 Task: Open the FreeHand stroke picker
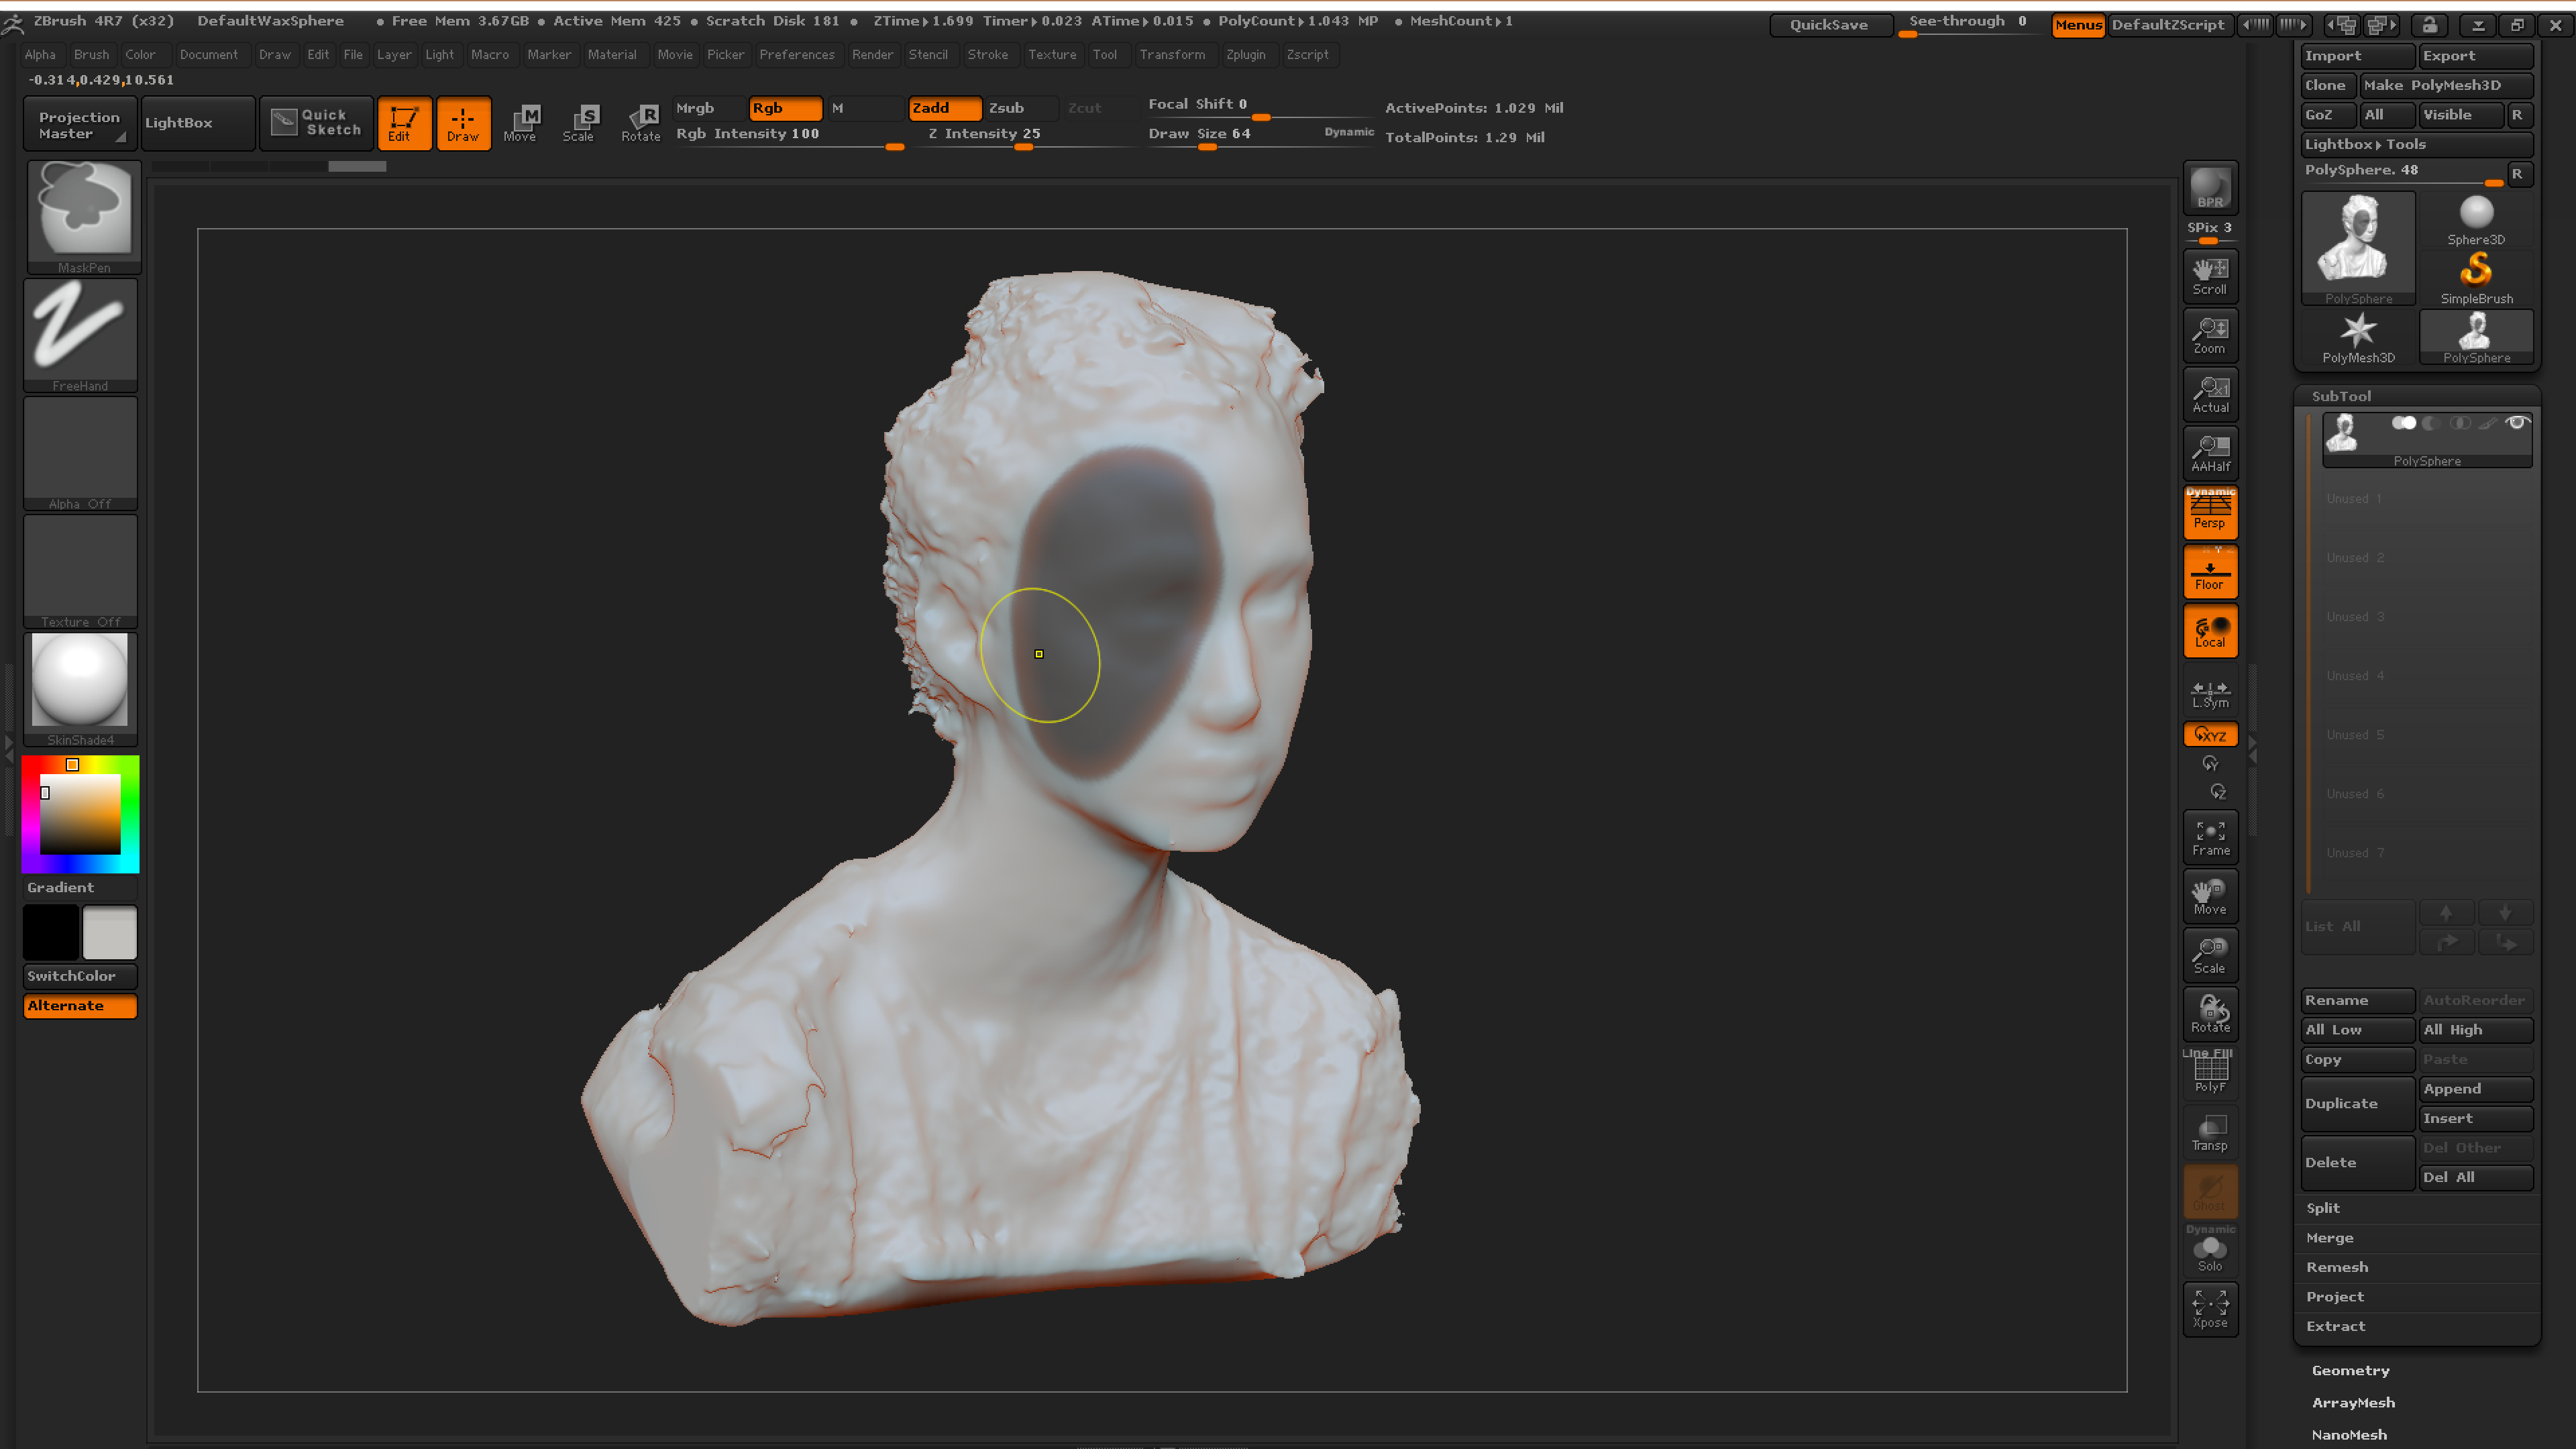pyautogui.click(x=80, y=335)
